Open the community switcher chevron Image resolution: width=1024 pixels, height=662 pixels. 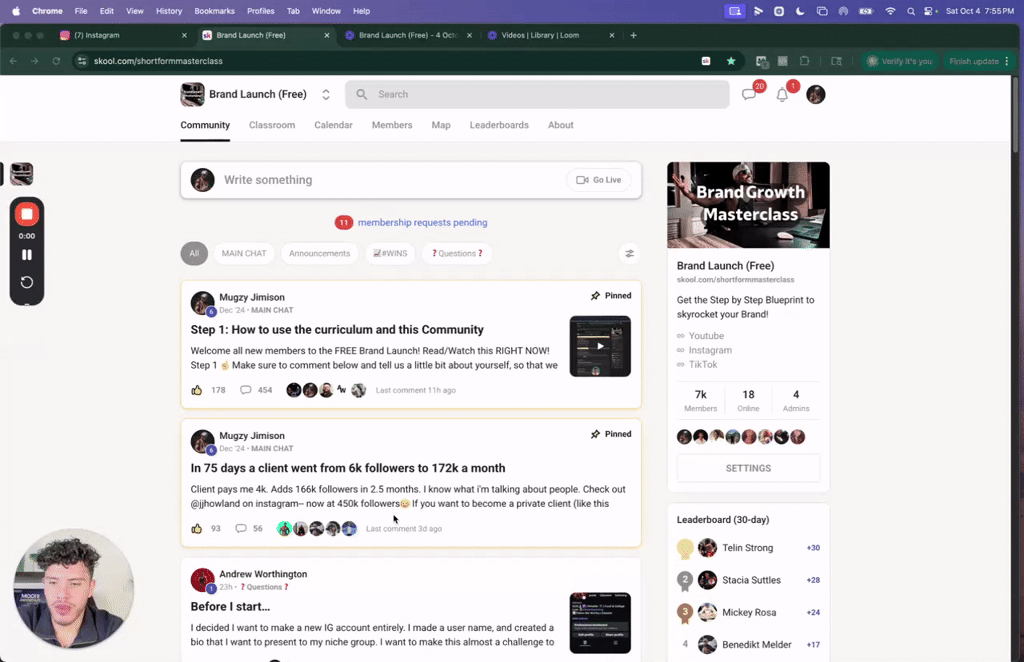pos(326,94)
